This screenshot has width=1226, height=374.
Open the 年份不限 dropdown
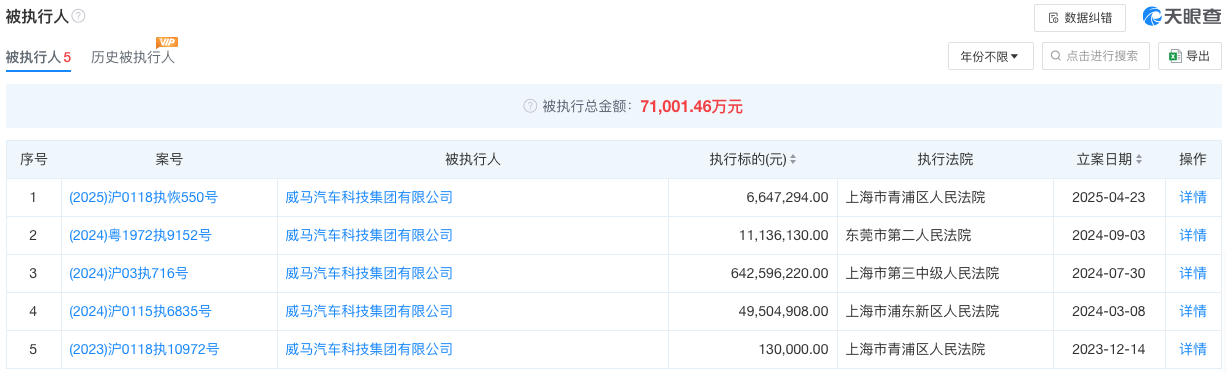(x=990, y=56)
